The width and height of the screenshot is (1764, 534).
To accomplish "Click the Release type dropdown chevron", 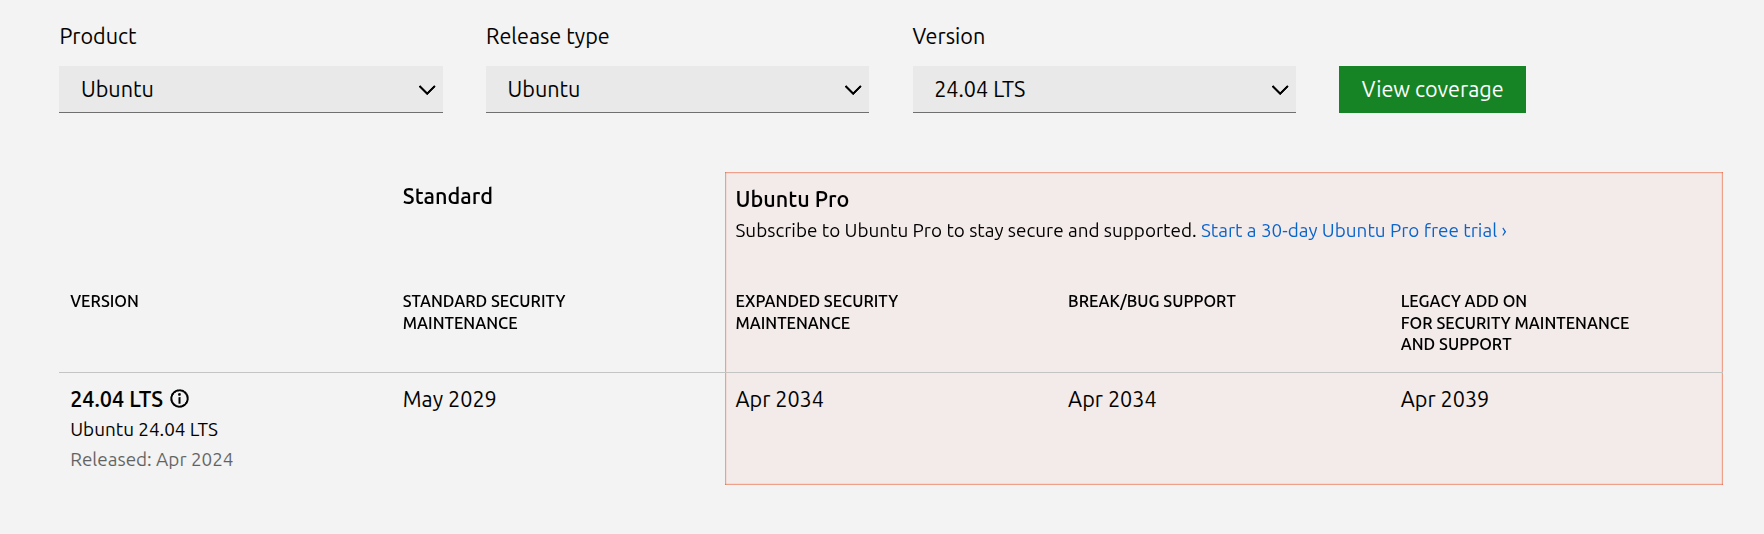I will pos(853,90).
